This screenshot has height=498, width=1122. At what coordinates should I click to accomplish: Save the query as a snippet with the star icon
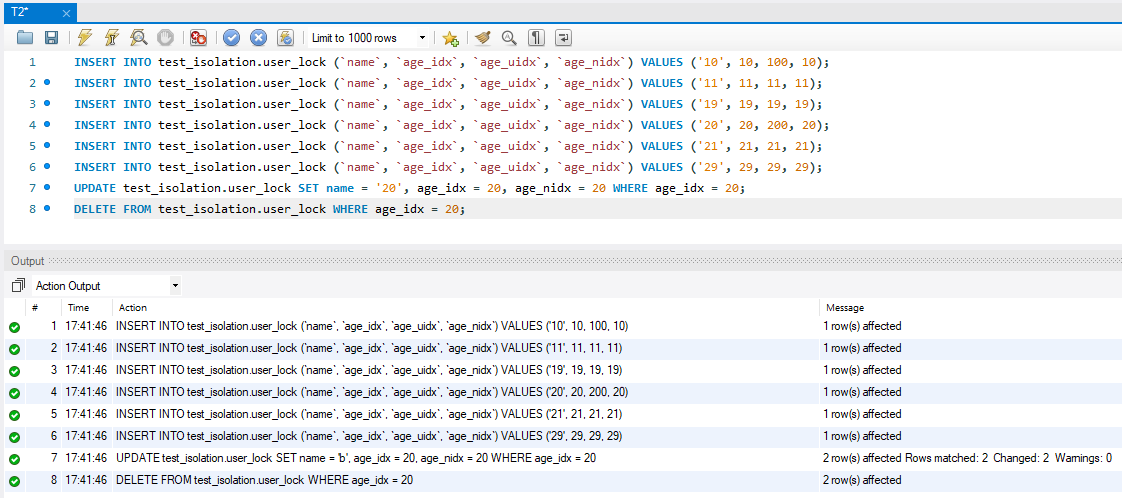coord(450,38)
